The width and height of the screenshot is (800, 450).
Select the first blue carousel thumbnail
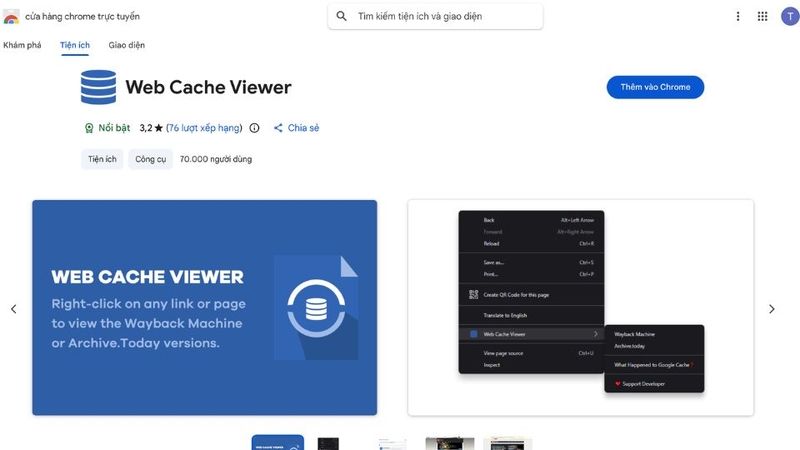click(278, 443)
